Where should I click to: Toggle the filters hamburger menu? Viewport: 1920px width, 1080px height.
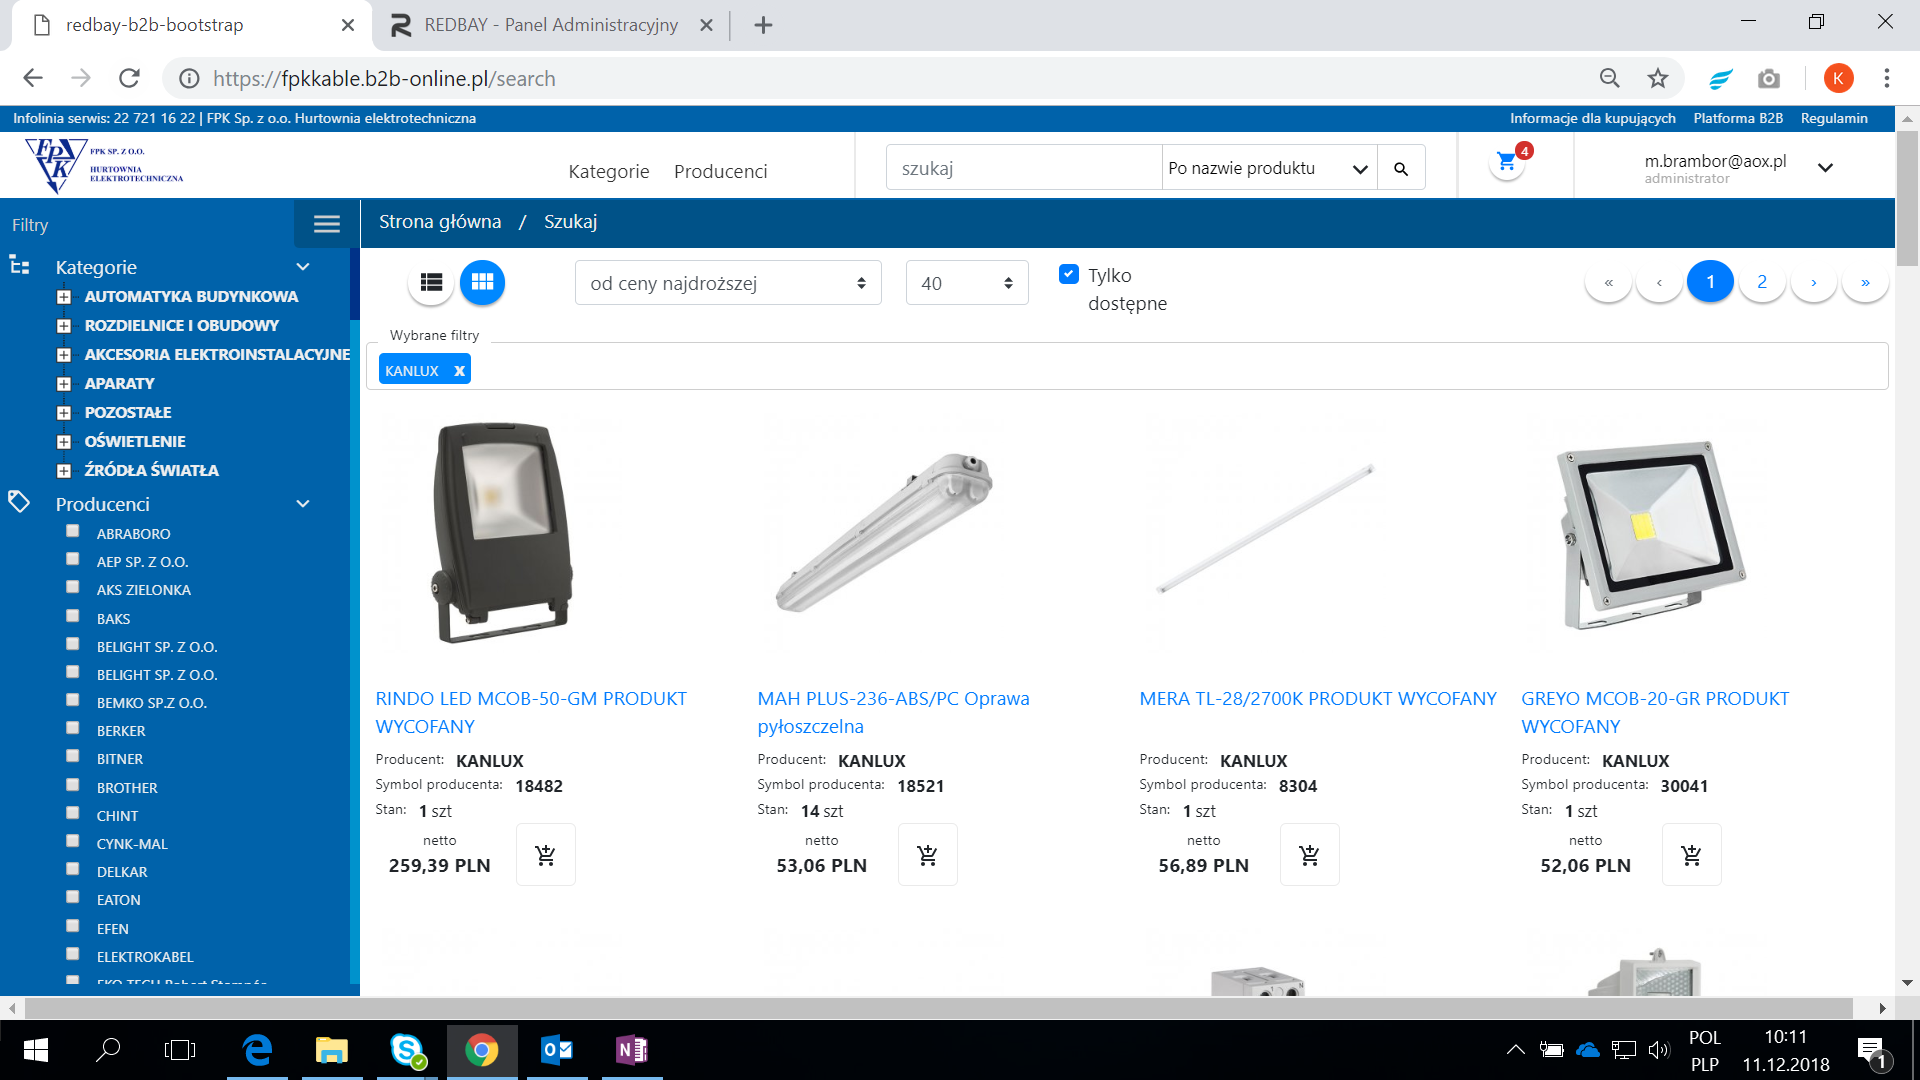[x=327, y=224]
